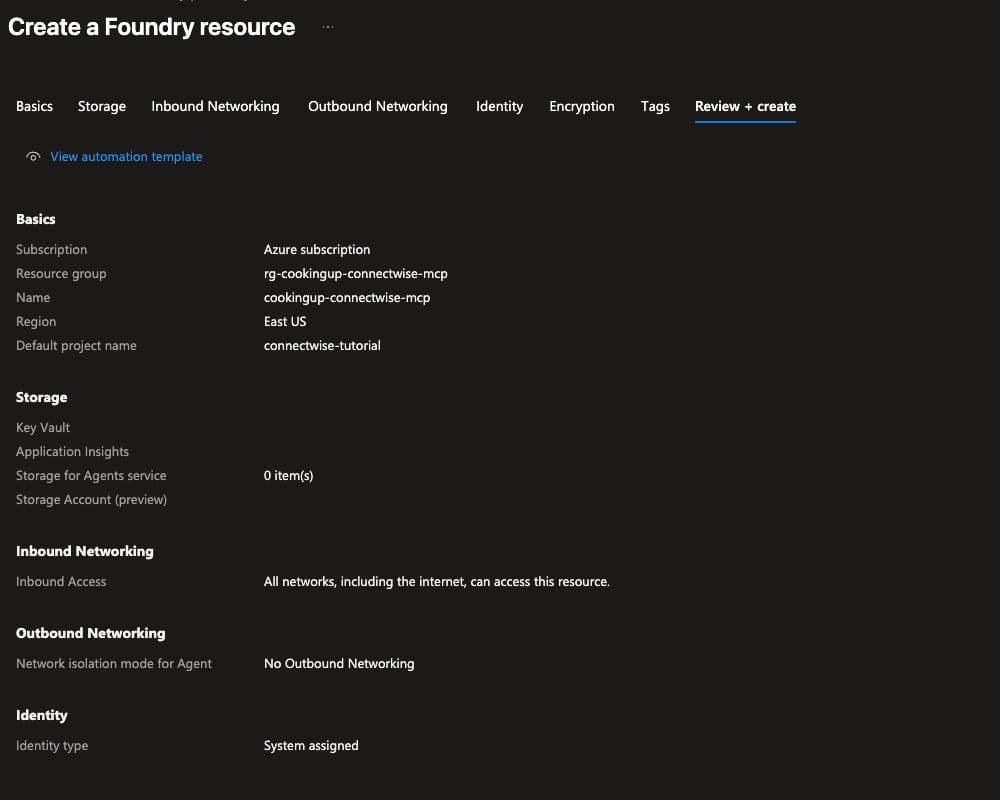Click the 'Subscription' label
Screen dimensions: 1000x800
pyautogui.click(x=52, y=249)
